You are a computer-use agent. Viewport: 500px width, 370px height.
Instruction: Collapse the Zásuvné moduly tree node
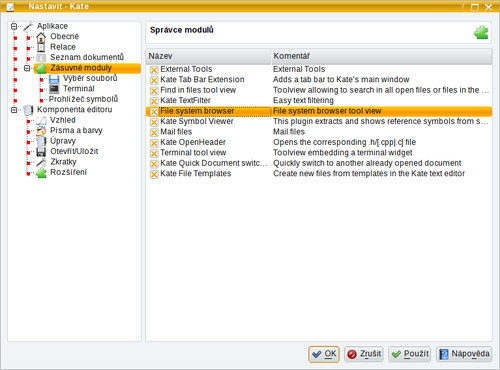coord(27,68)
